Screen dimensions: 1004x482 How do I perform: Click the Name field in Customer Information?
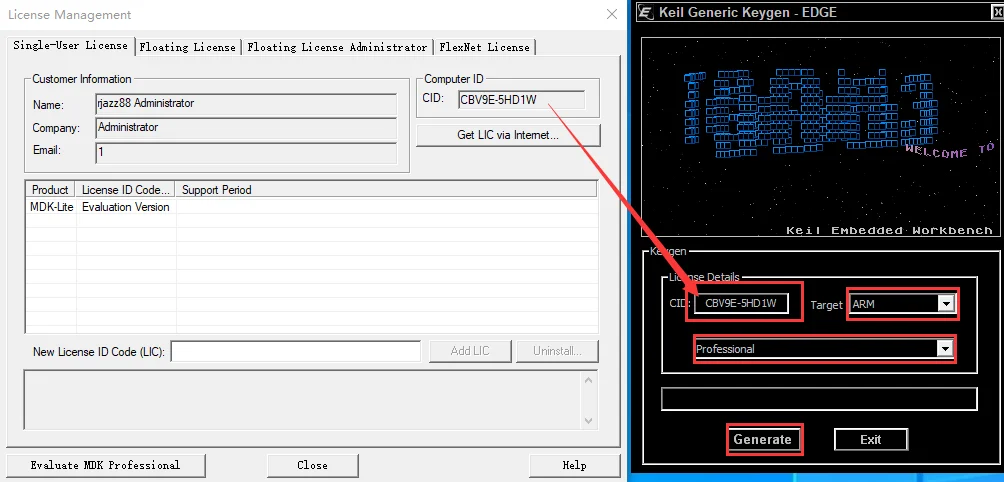click(246, 104)
